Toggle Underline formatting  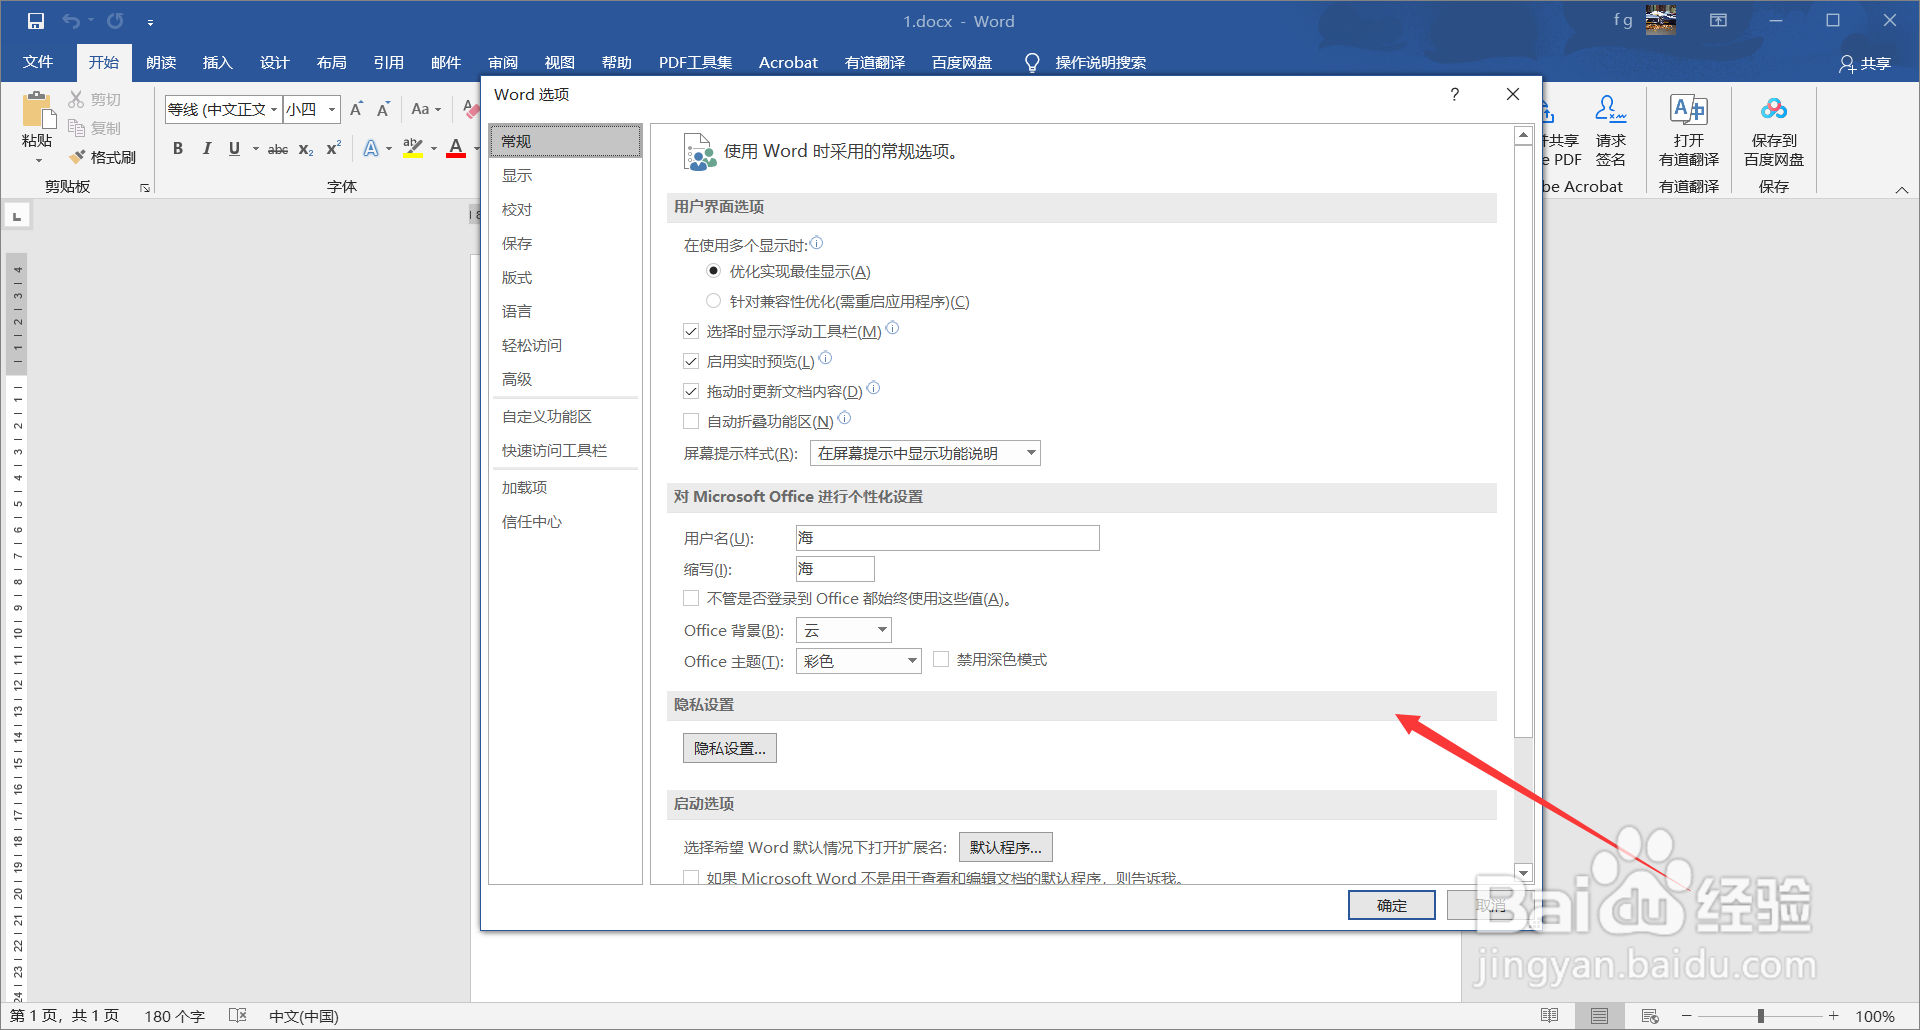coord(234,148)
